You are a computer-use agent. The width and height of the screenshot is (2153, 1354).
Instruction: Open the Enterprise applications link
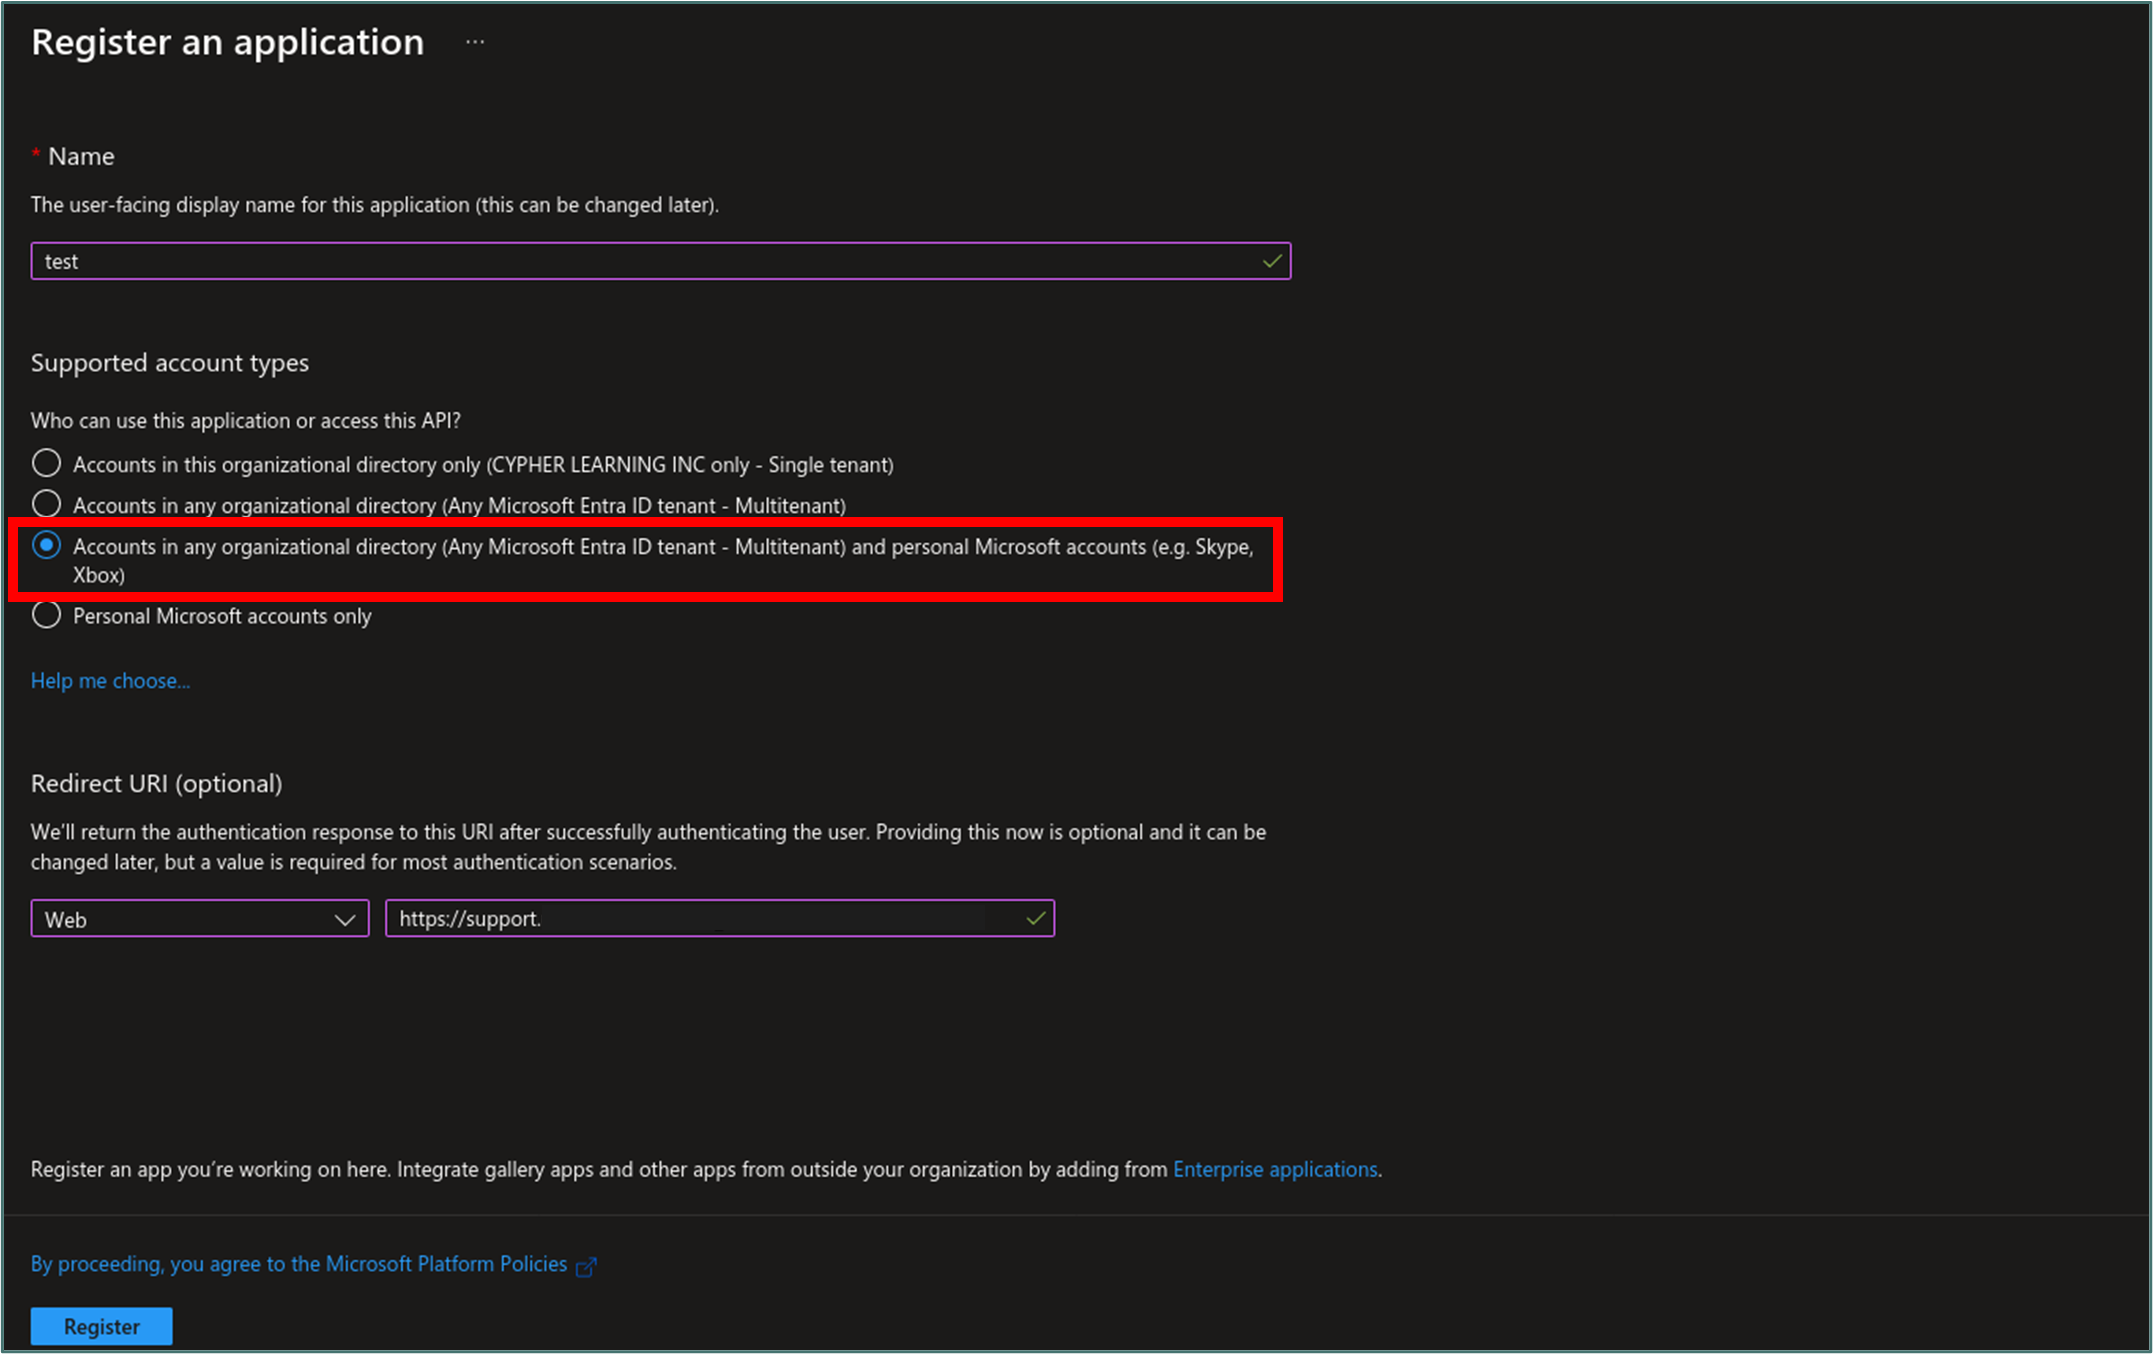pos(1274,1169)
